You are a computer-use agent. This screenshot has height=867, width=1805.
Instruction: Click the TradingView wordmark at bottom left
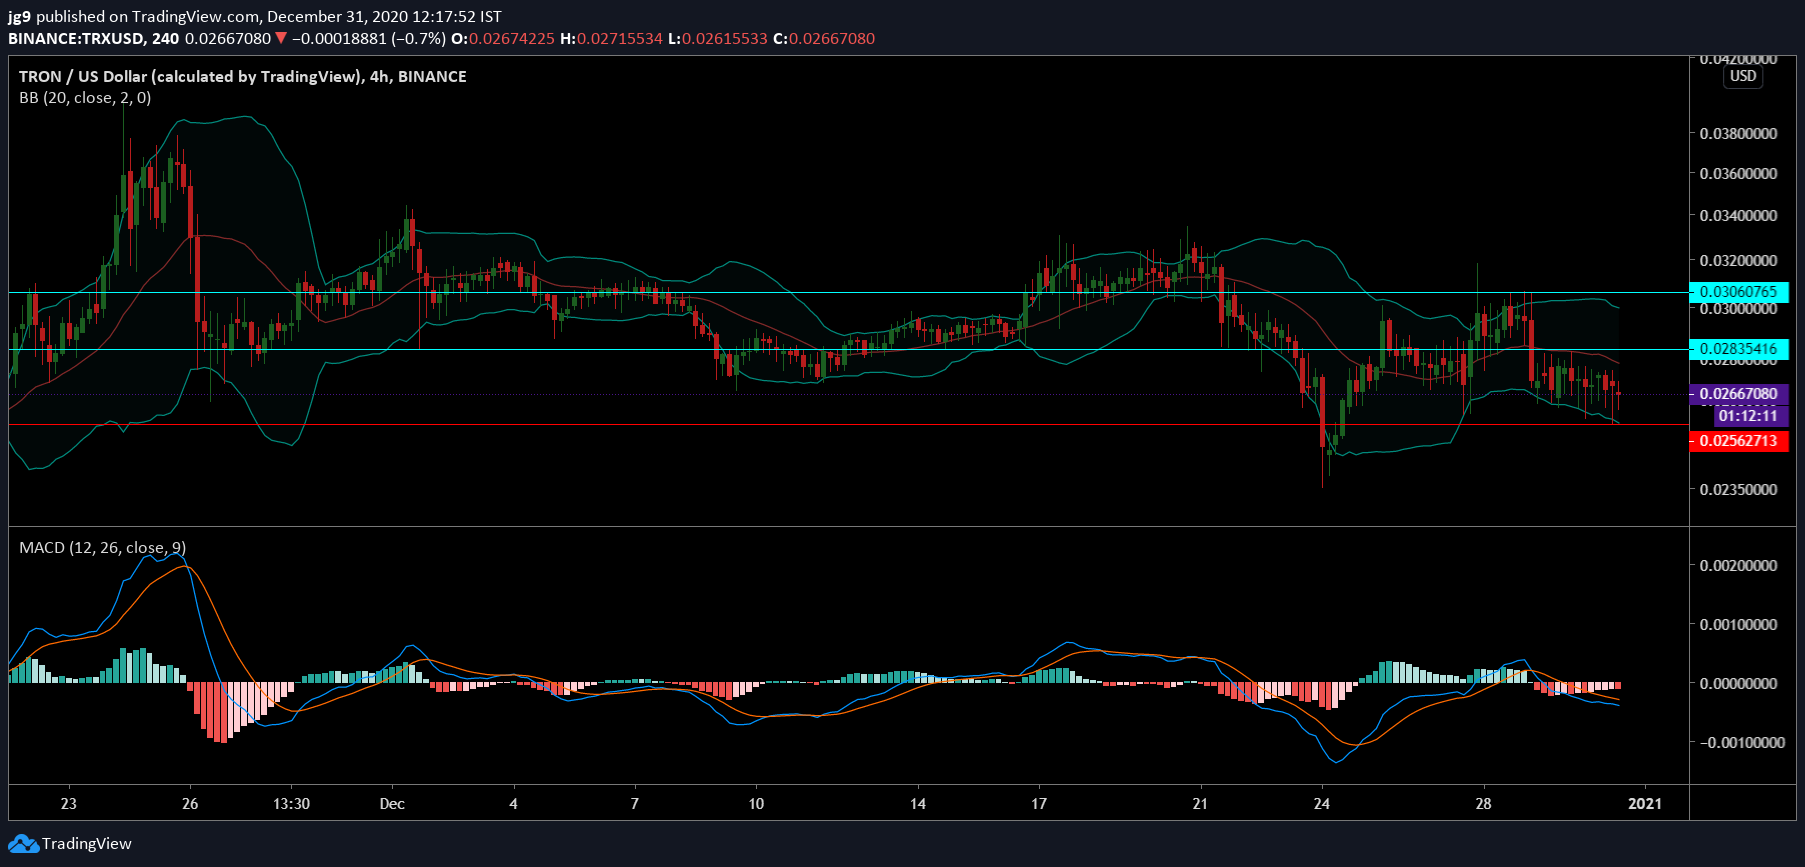click(x=87, y=844)
